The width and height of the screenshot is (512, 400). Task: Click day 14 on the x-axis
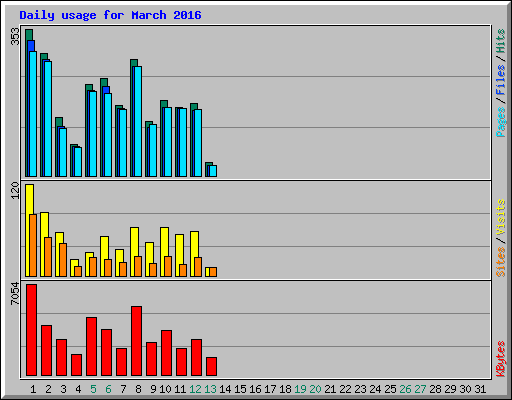click(x=225, y=389)
